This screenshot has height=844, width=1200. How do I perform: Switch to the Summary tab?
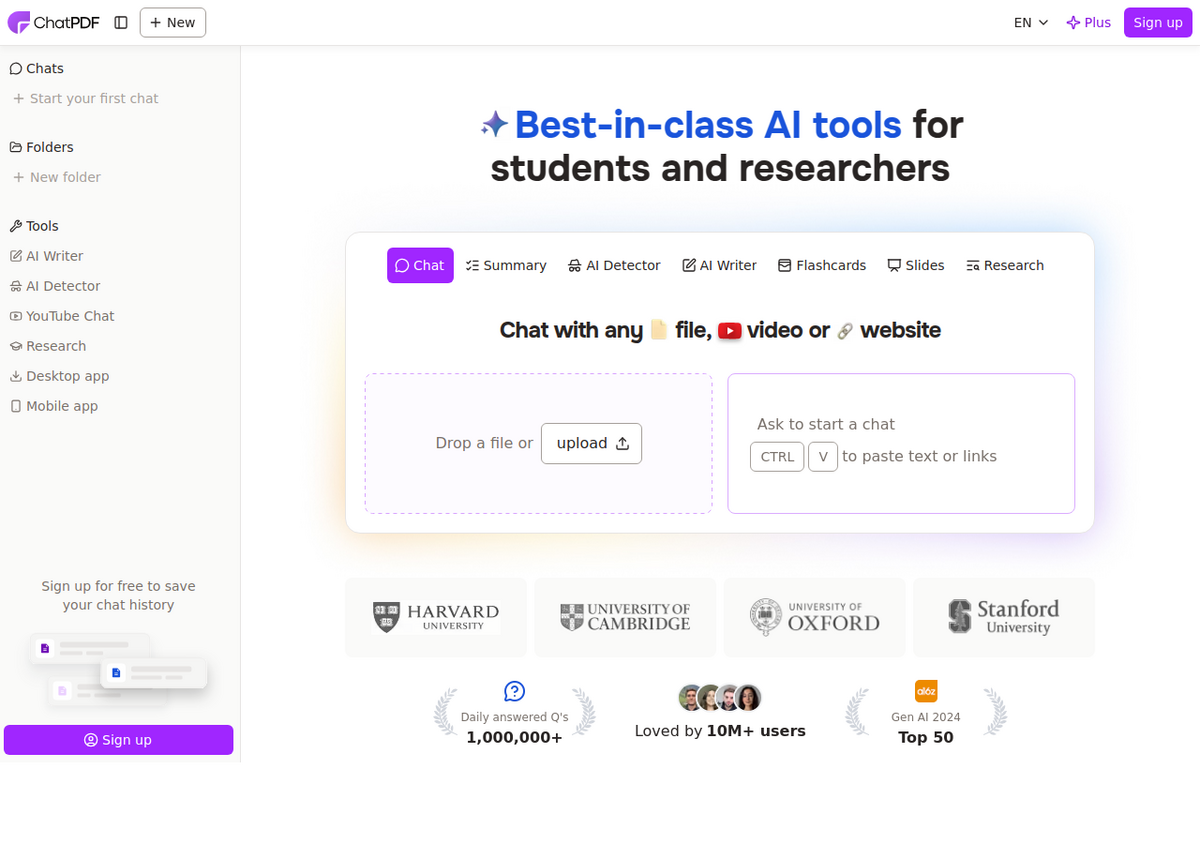[506, 265]
